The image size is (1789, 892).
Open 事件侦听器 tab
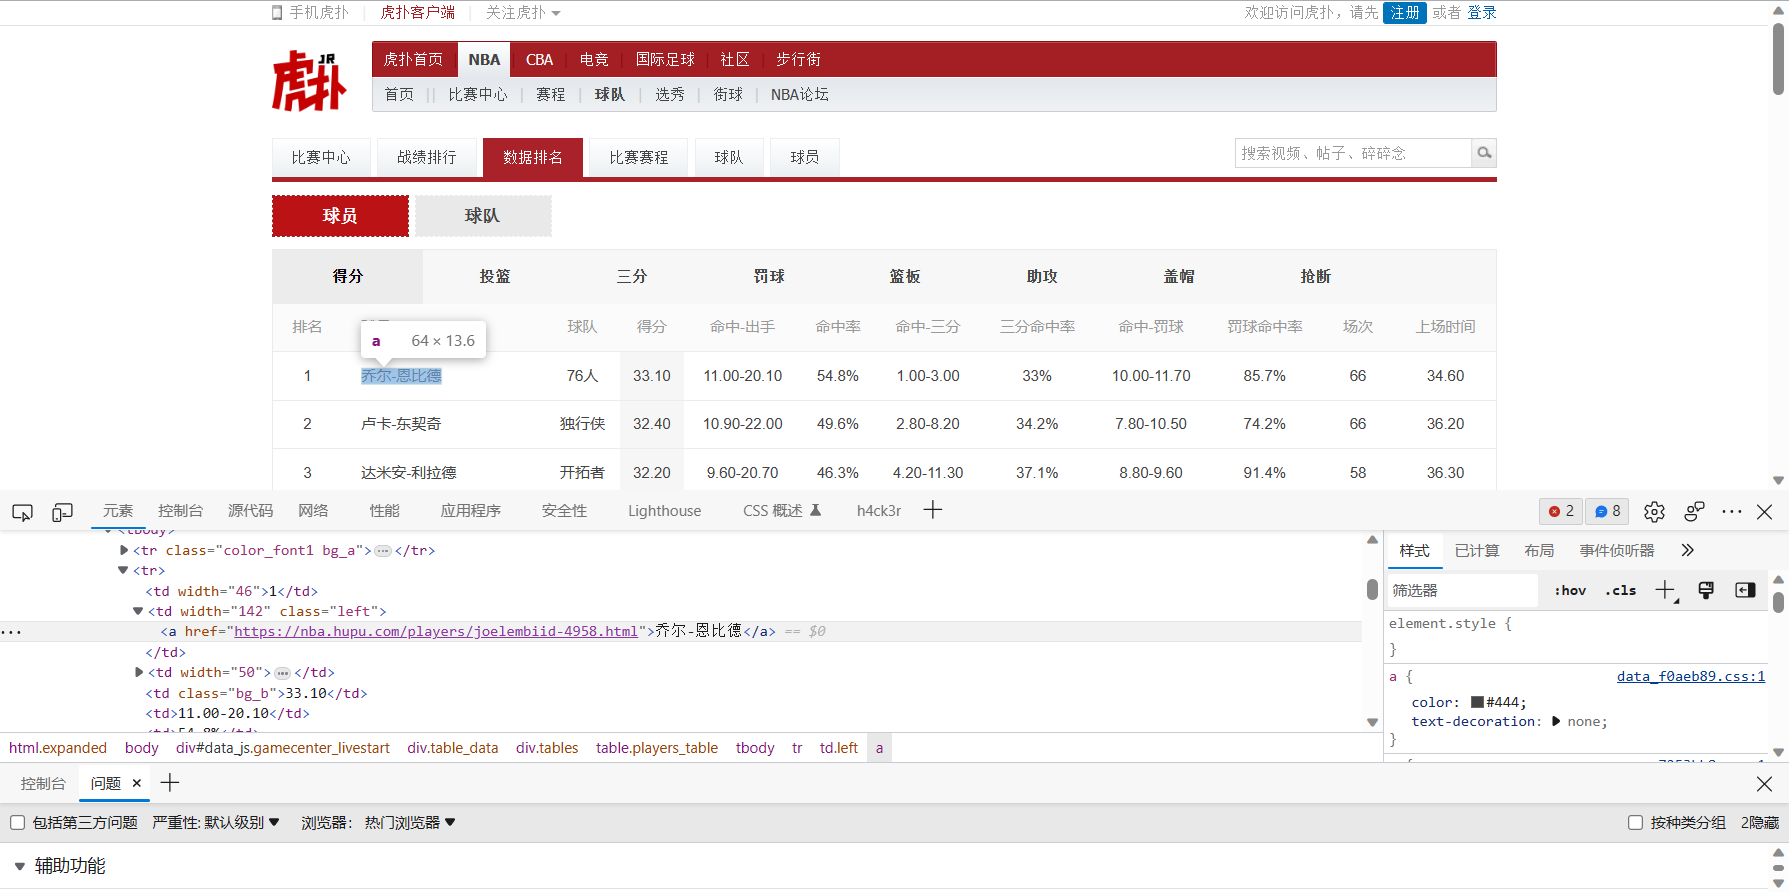(1617, 551)
